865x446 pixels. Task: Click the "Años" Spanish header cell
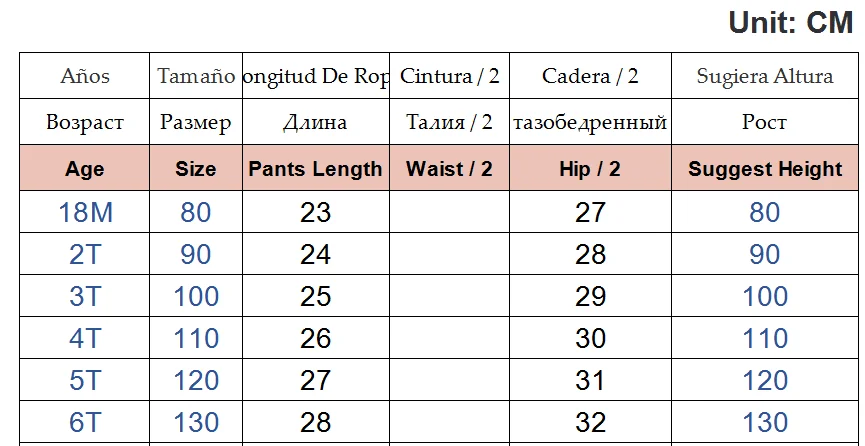(x=85, y=76)
